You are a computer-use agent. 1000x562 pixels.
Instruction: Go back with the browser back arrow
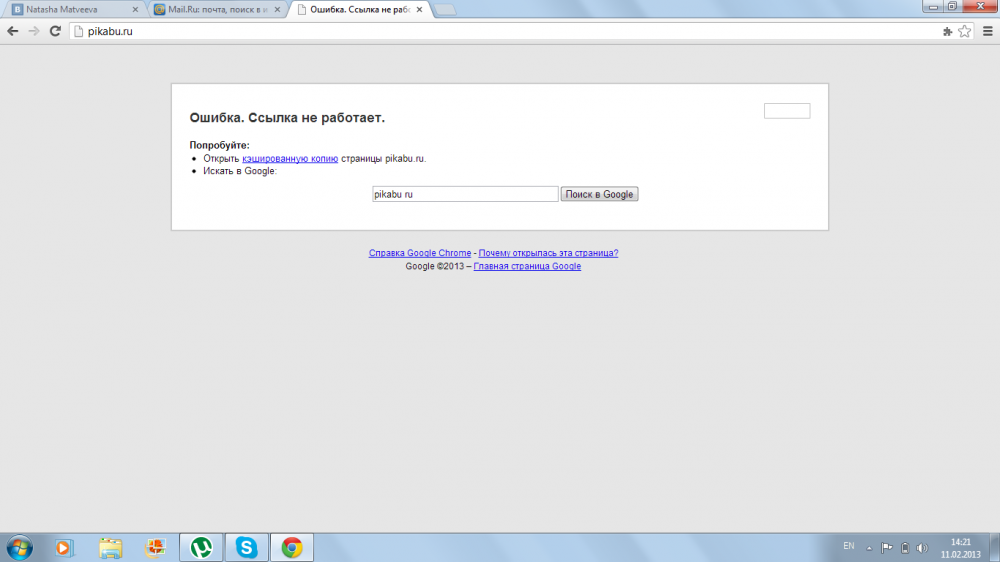(13, 31)
